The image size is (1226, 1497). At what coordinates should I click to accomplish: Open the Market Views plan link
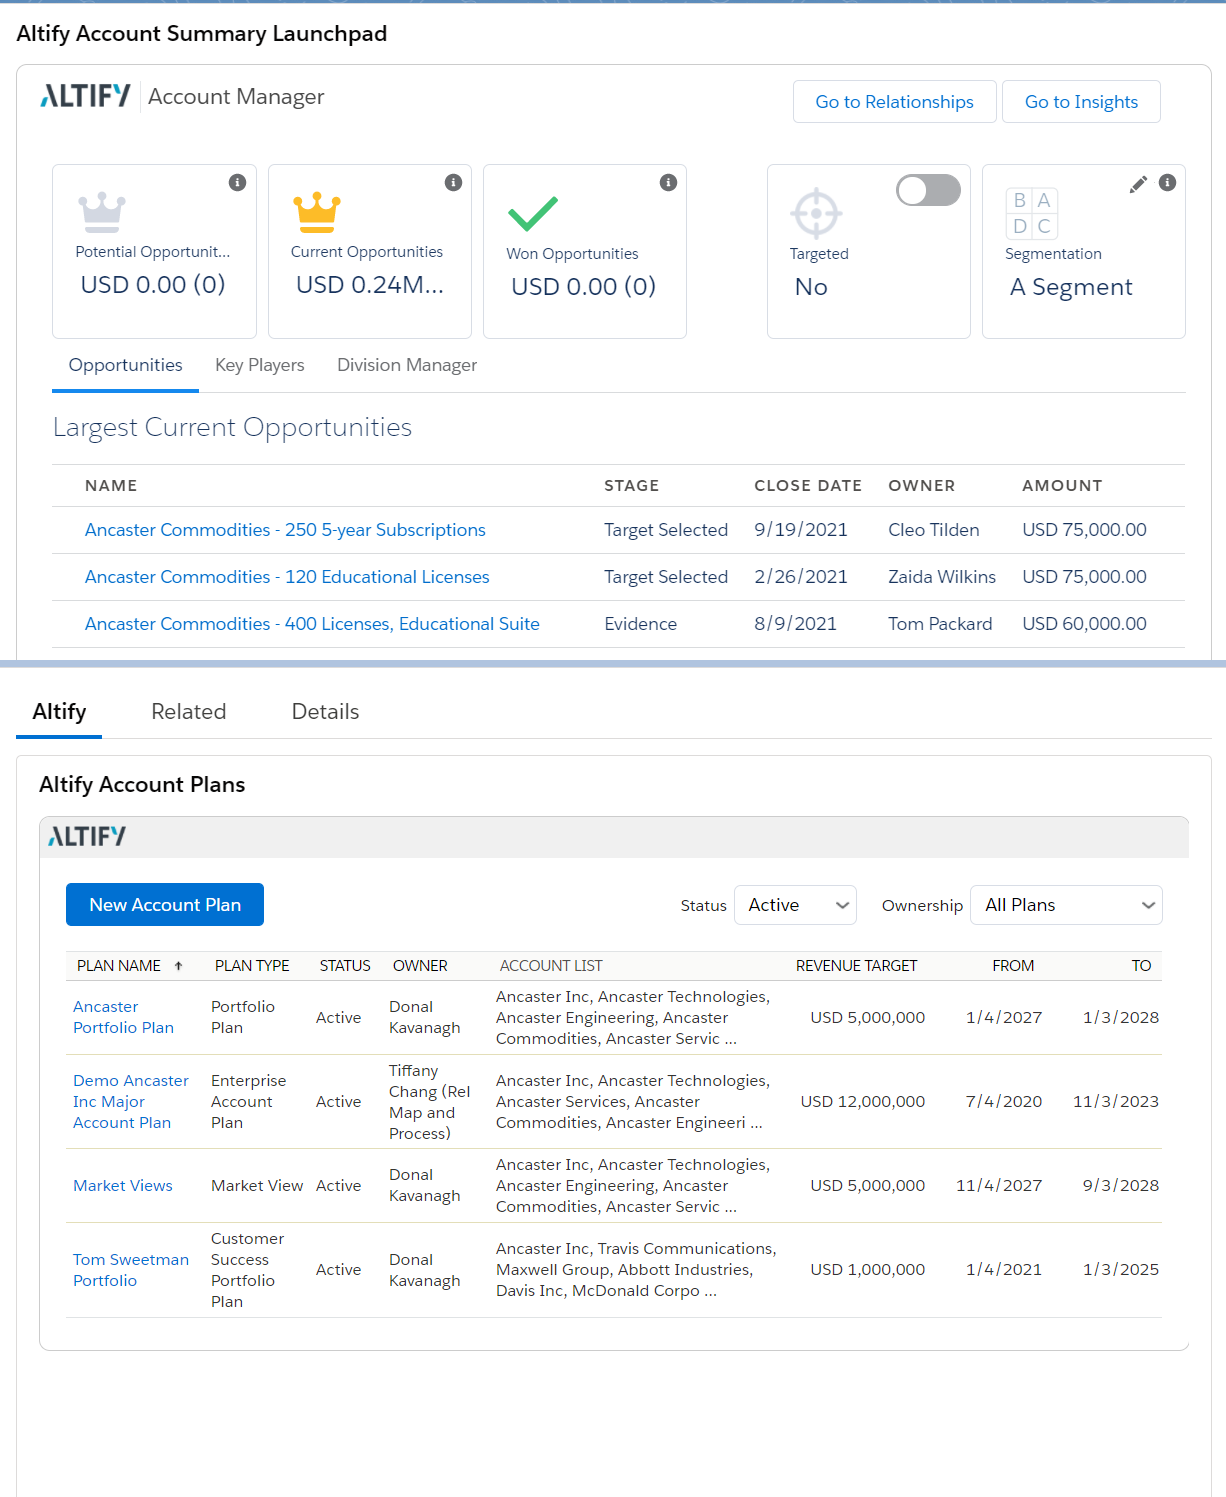(x=123, y=1185)
